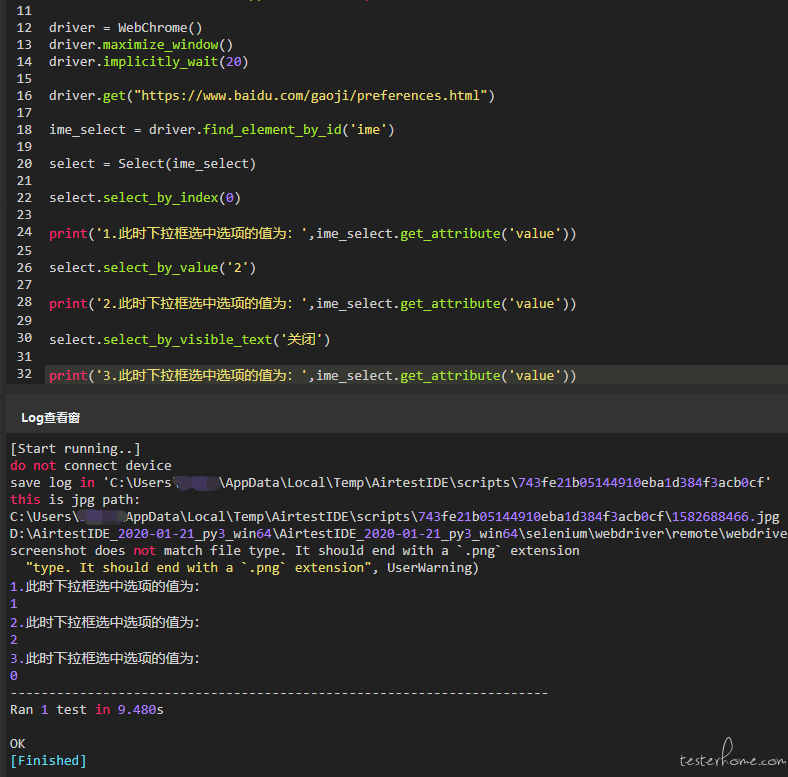The image size is (788, 777).
Task: Click line number 24 in the gutter
Action: coord(24,232)
